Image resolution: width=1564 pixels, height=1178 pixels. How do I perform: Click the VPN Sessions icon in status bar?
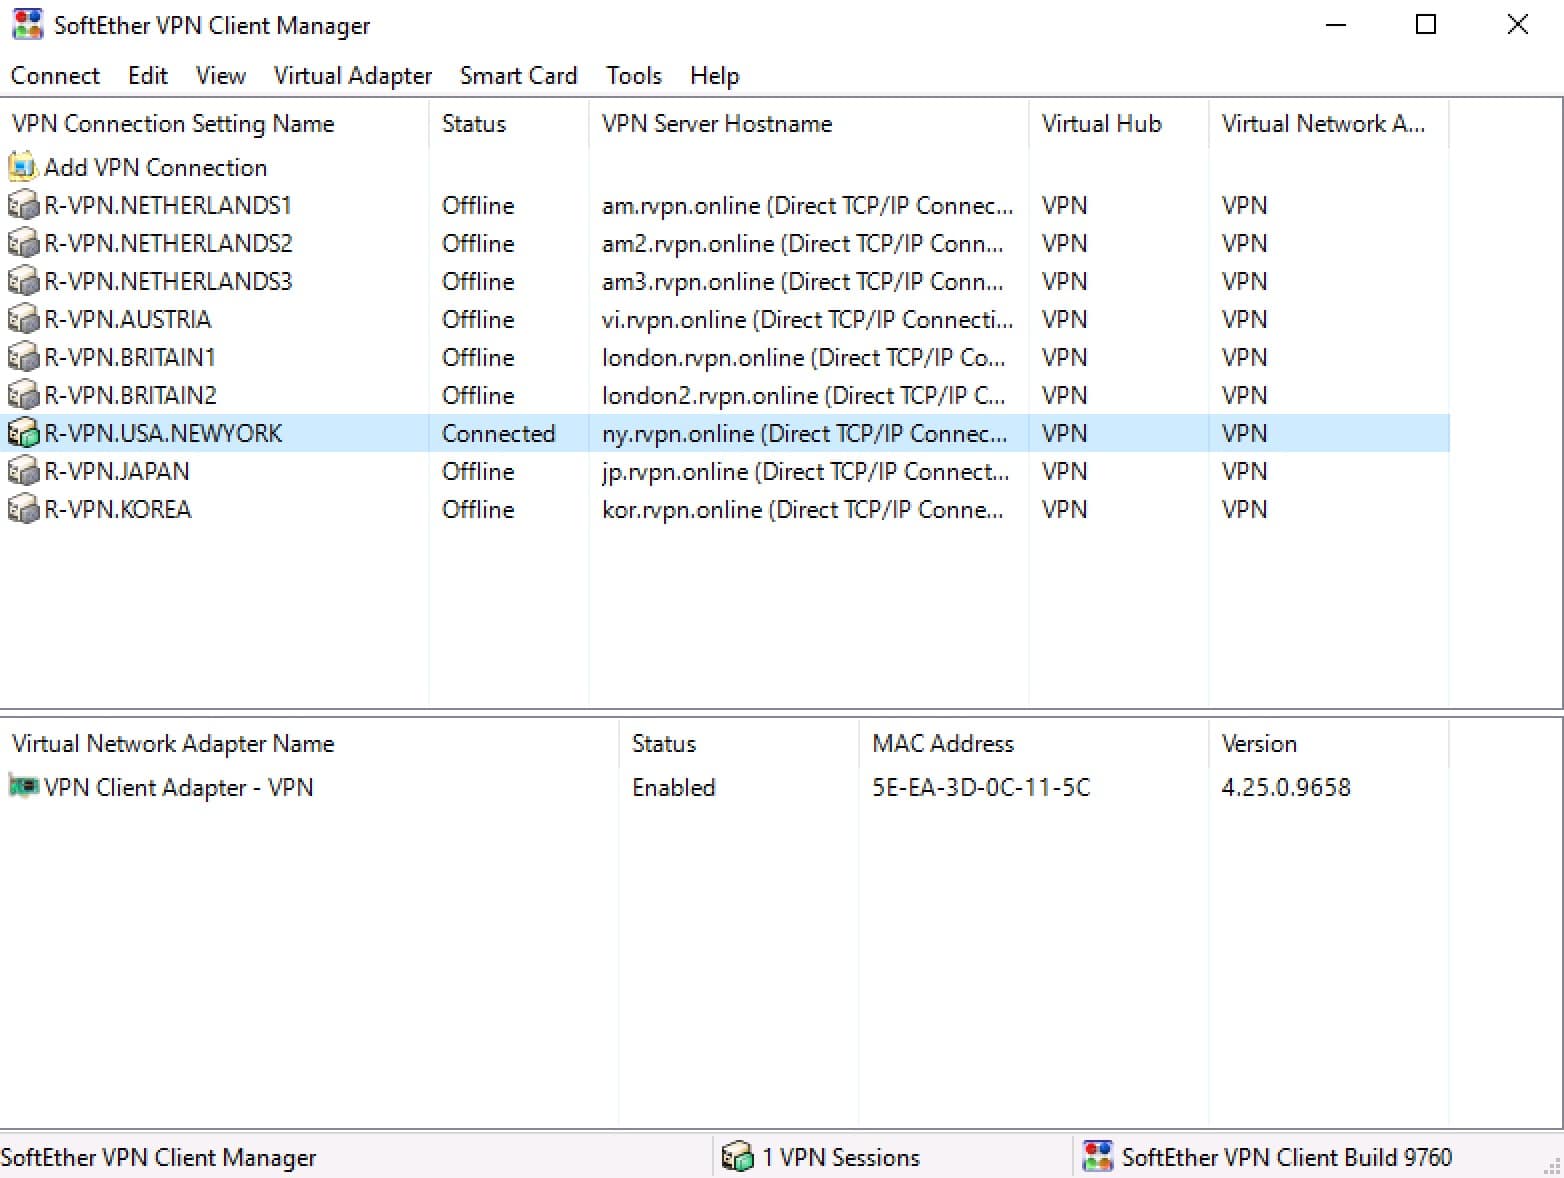coord(737,1156)
